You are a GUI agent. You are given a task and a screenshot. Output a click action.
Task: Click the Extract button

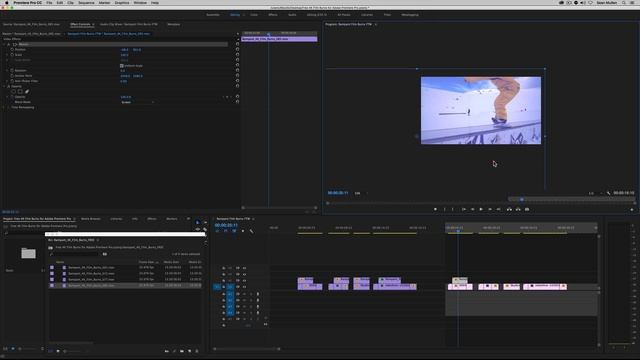tap(518, 209)
